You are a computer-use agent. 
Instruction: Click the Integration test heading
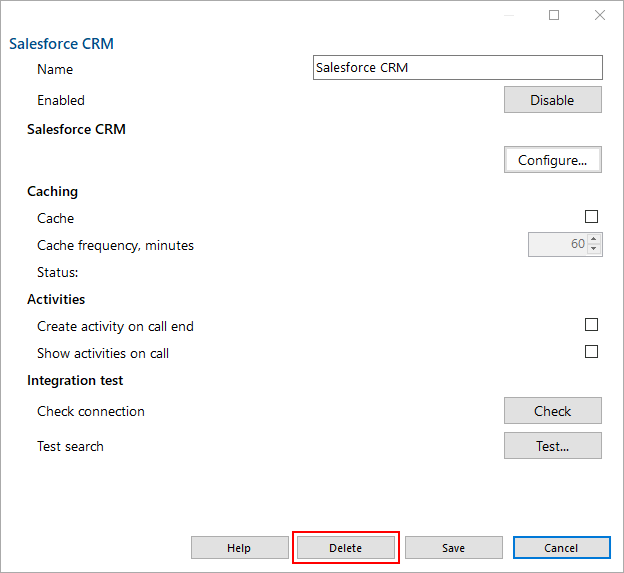[x=75, y=380]
